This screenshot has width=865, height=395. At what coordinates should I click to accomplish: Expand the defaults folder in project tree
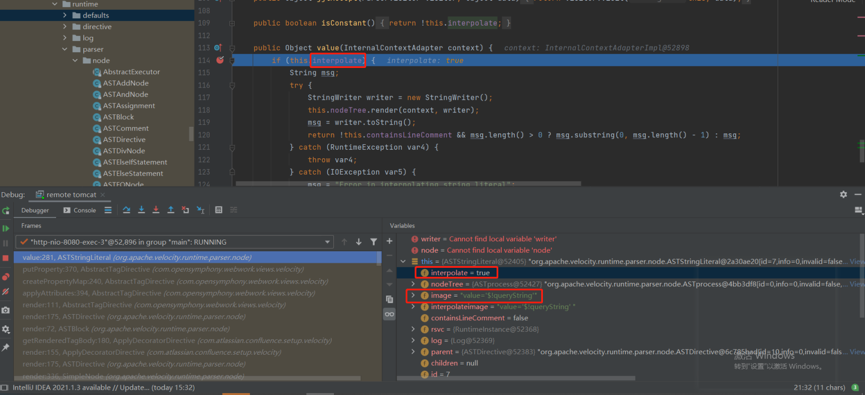(x=65, y=15)
